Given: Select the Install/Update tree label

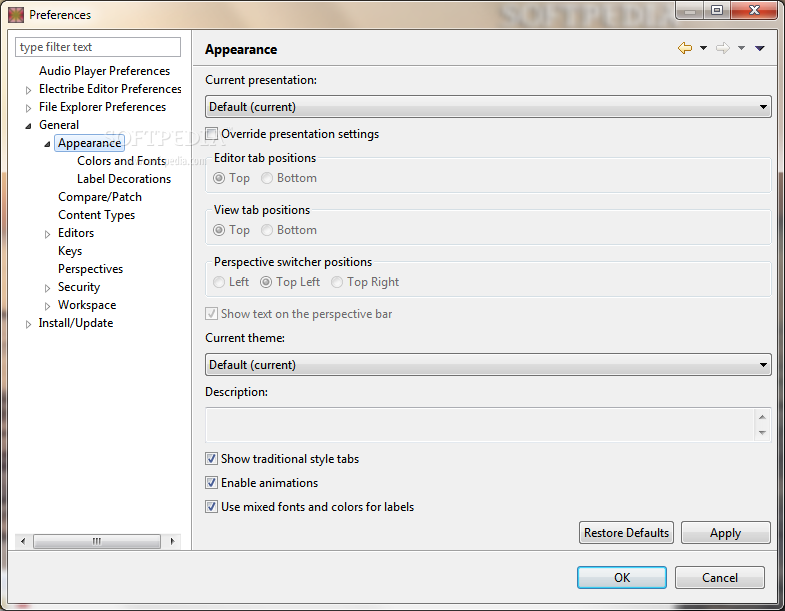Looking at the screenshot, I should point(76,324).
